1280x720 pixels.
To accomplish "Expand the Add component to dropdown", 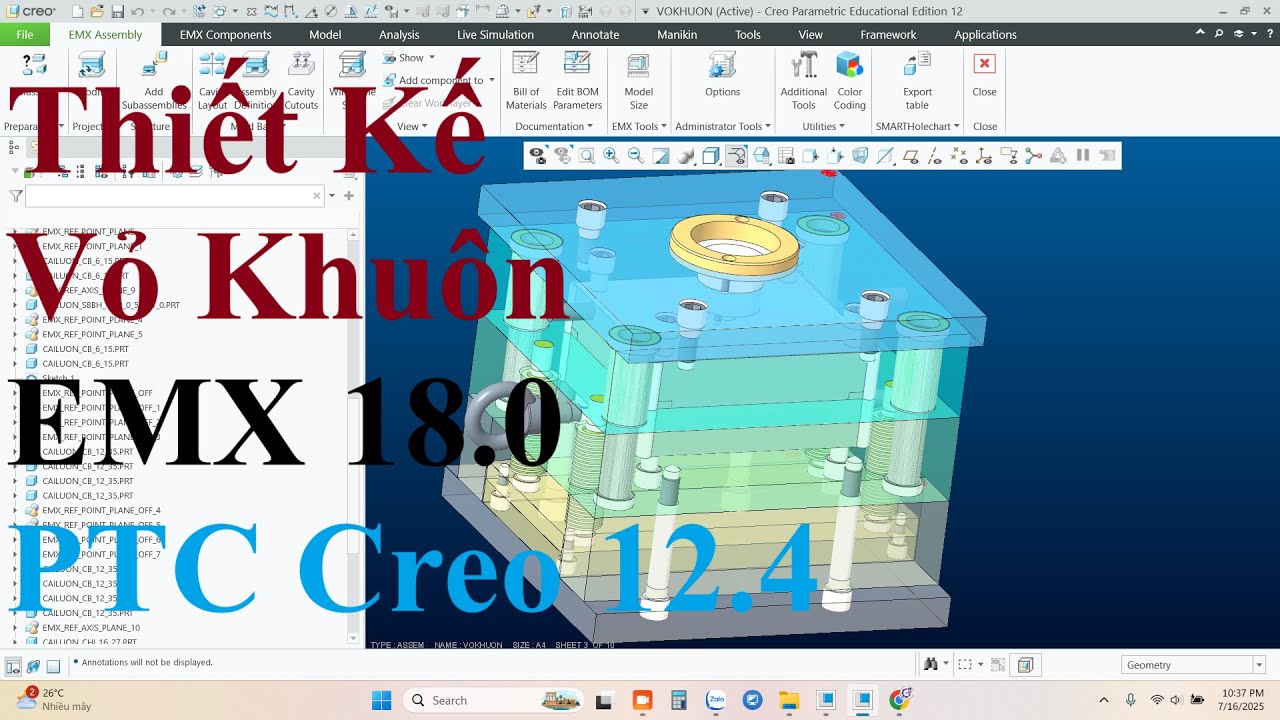I will click(492, 80).
